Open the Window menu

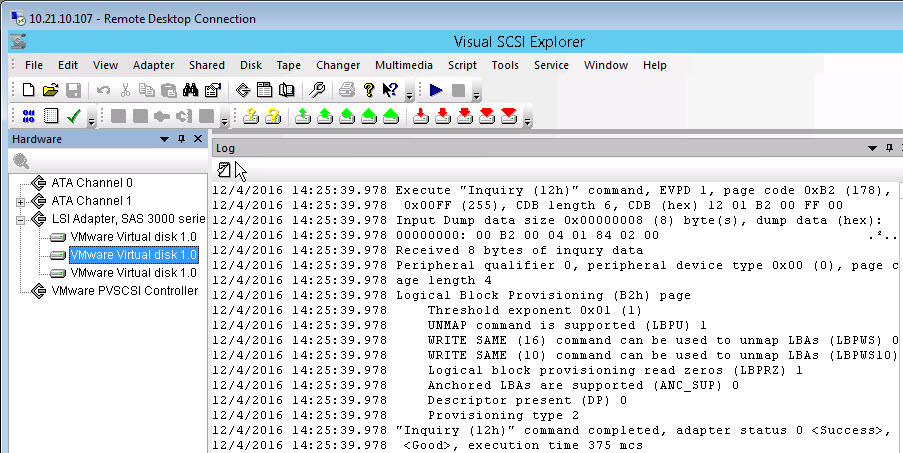click(x=606, y=65)
